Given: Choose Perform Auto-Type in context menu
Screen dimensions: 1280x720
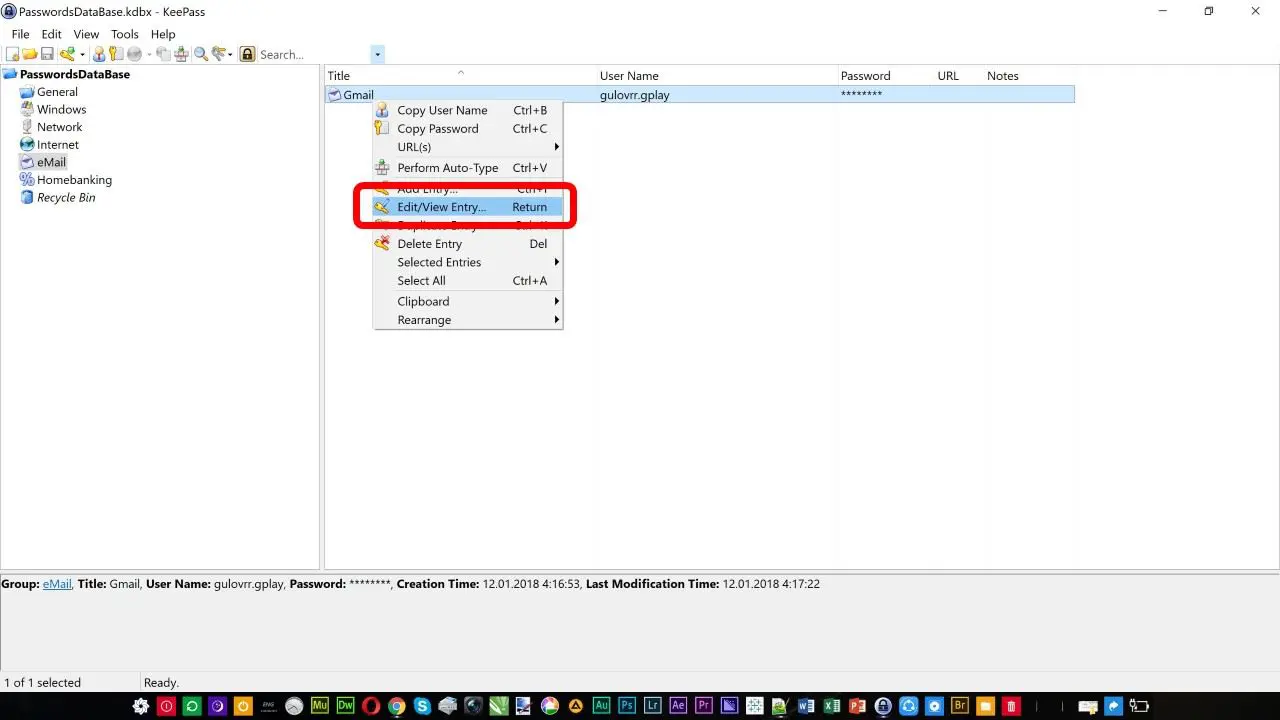Looking at the screenshot, I should tap(467, 168).
